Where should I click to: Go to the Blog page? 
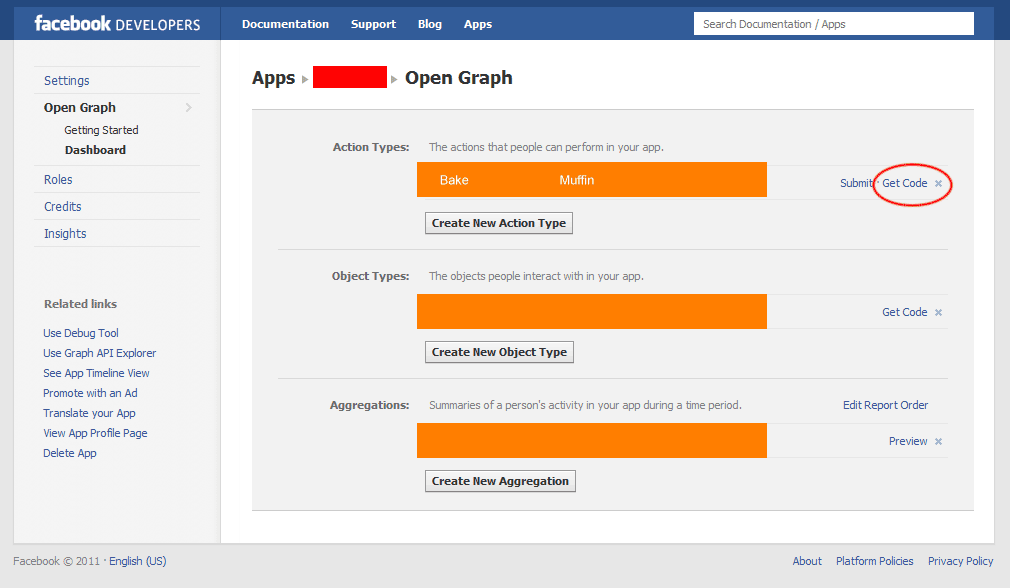click(x=430, y=24)
